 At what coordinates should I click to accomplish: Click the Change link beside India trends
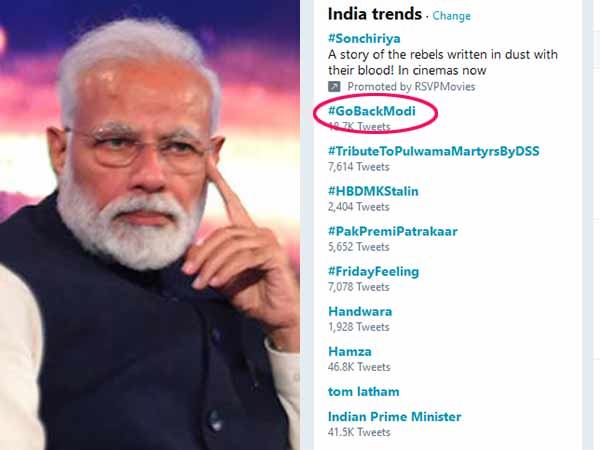451,16
